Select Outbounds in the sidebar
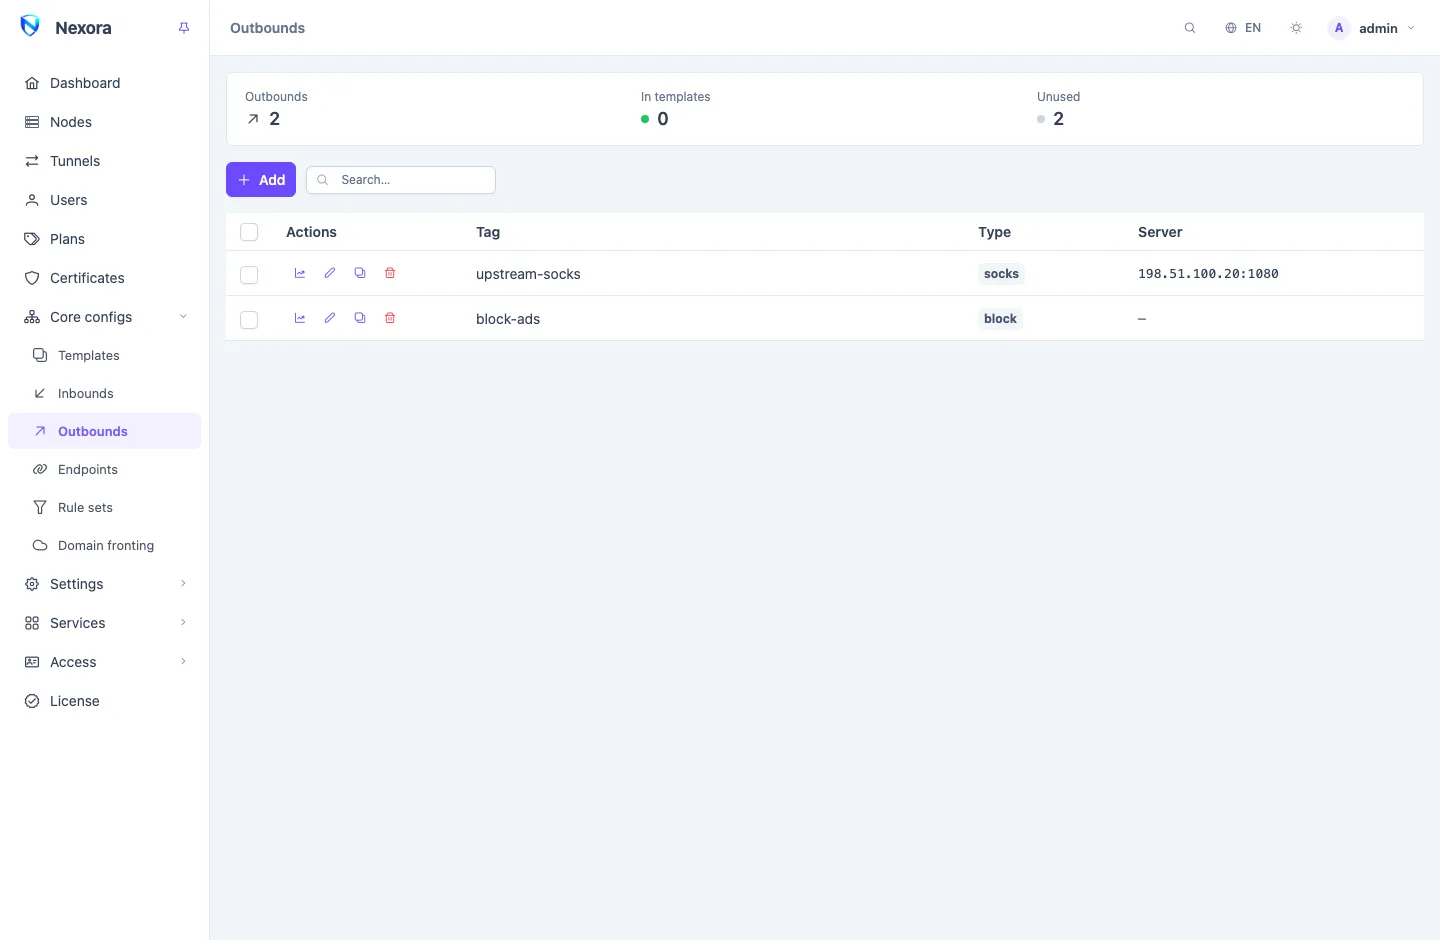This screenshot has width=1440, height=940. coord(105,431)
